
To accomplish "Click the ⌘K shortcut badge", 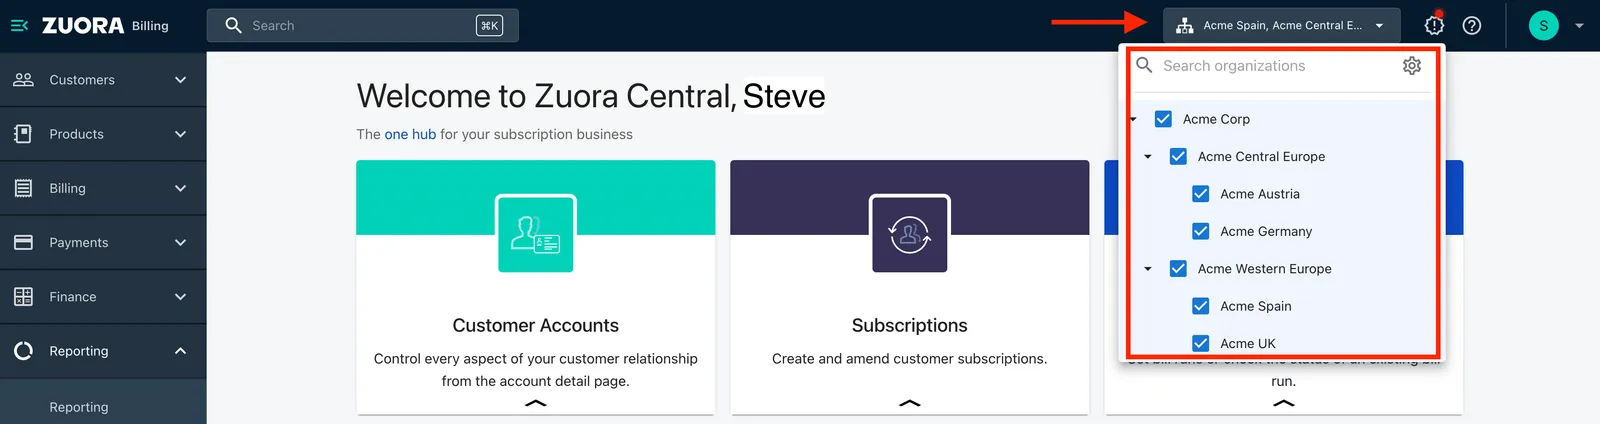I will (489, 26).
